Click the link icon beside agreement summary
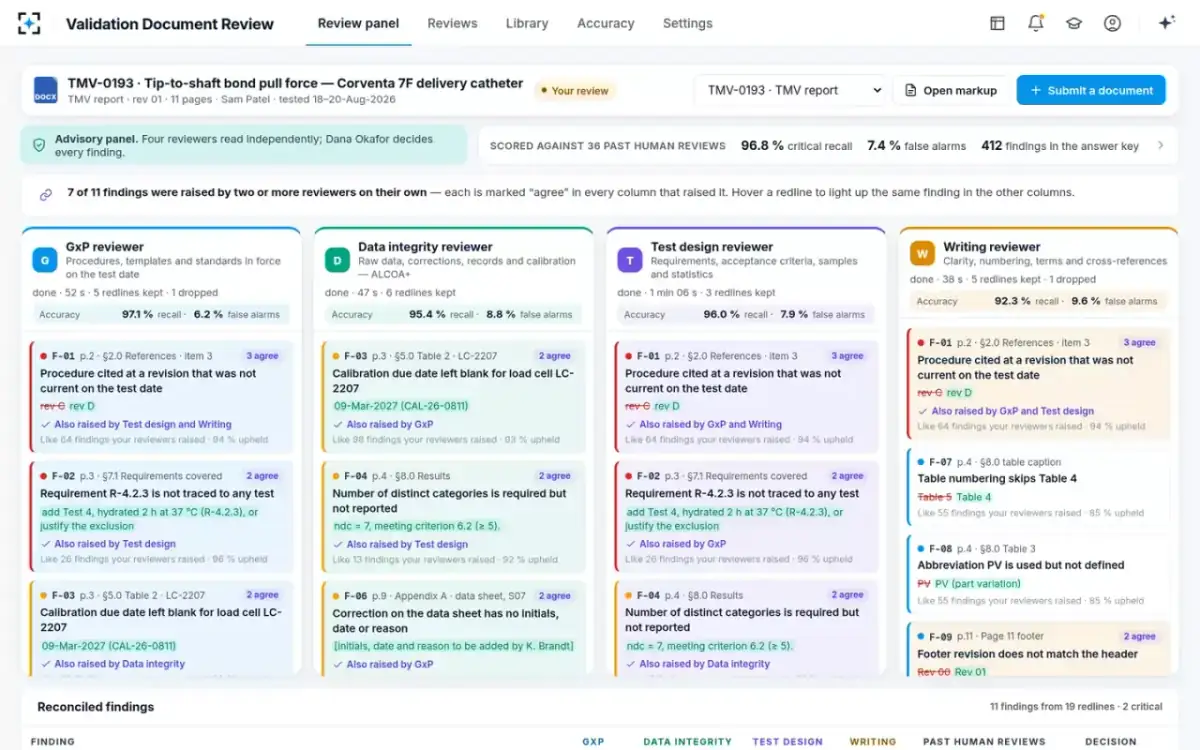This screenshot has height=750, width=1200. pos(45,195)
